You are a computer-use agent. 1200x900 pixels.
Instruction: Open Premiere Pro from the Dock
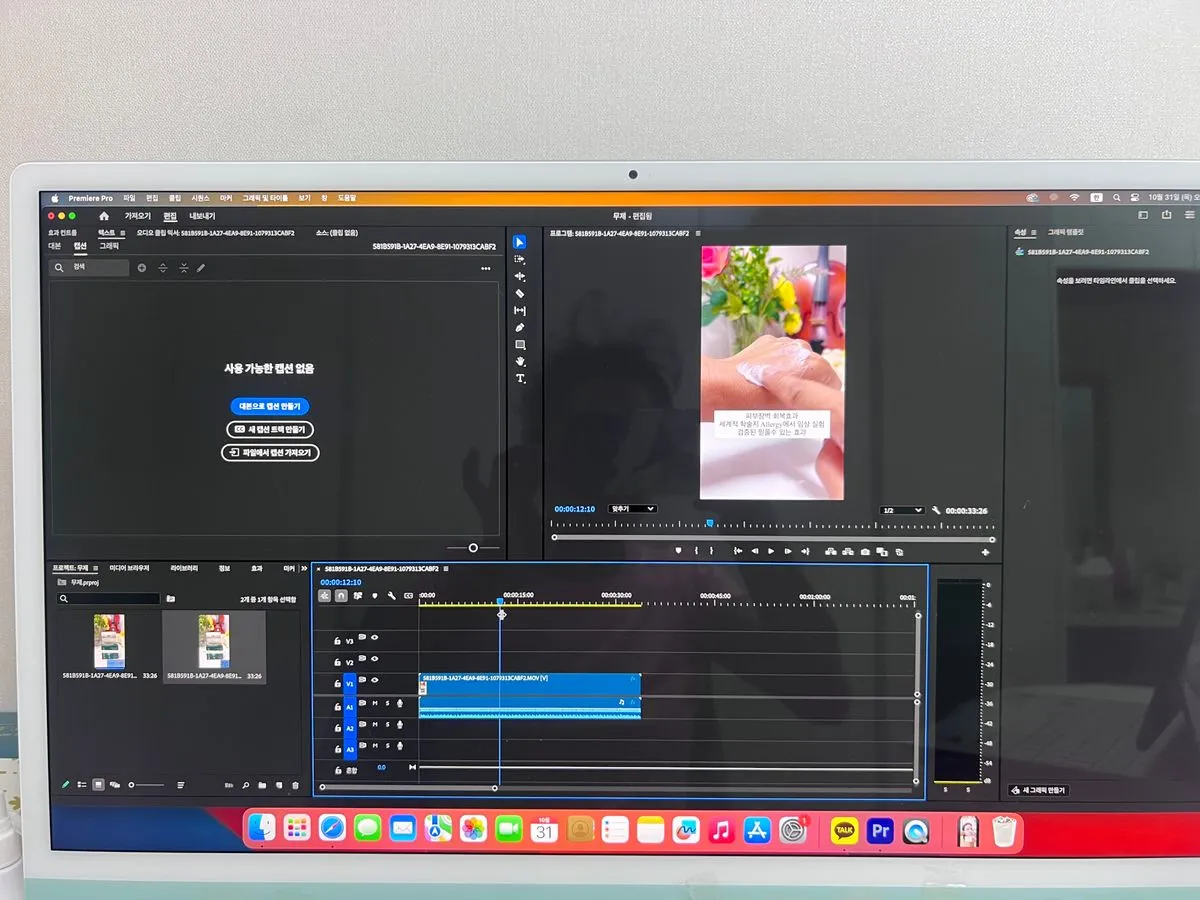tap(880, 829)
